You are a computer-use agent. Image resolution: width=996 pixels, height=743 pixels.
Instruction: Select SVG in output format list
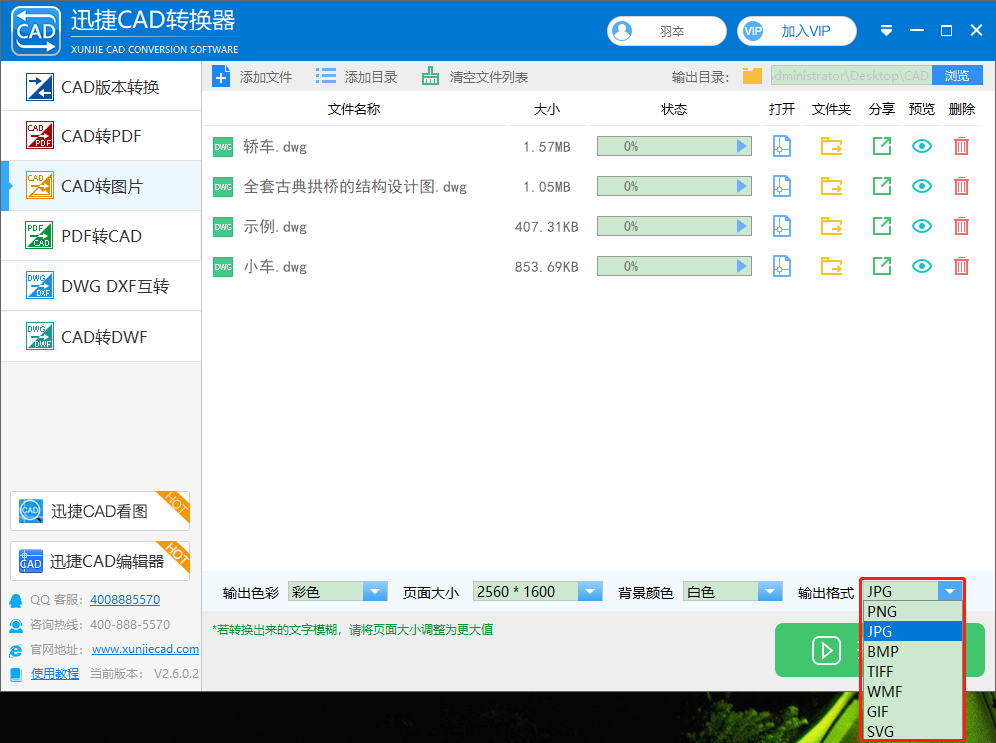point(913,732)
